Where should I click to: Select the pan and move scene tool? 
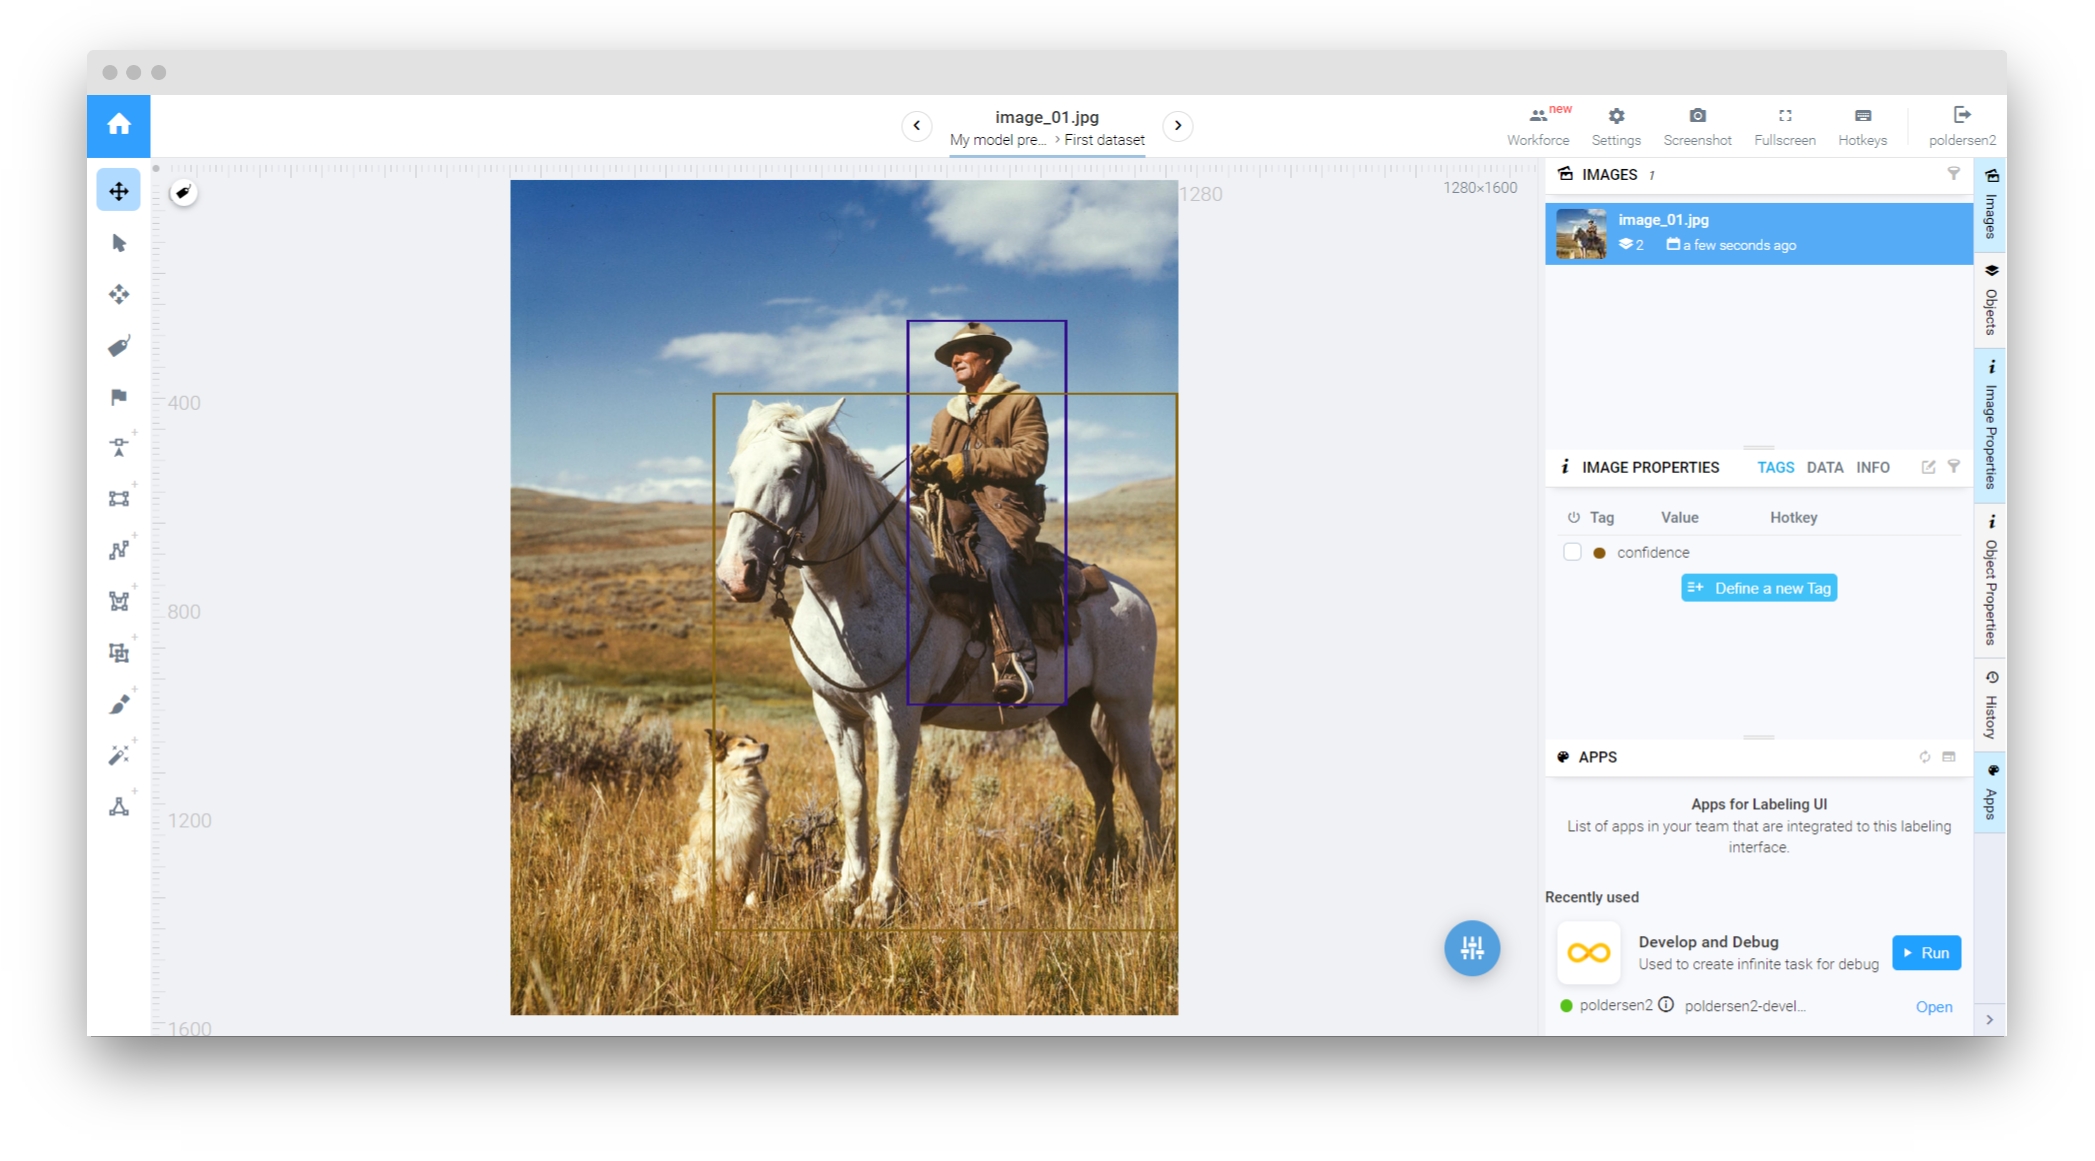pyautogui.click(x=119, y=191)
